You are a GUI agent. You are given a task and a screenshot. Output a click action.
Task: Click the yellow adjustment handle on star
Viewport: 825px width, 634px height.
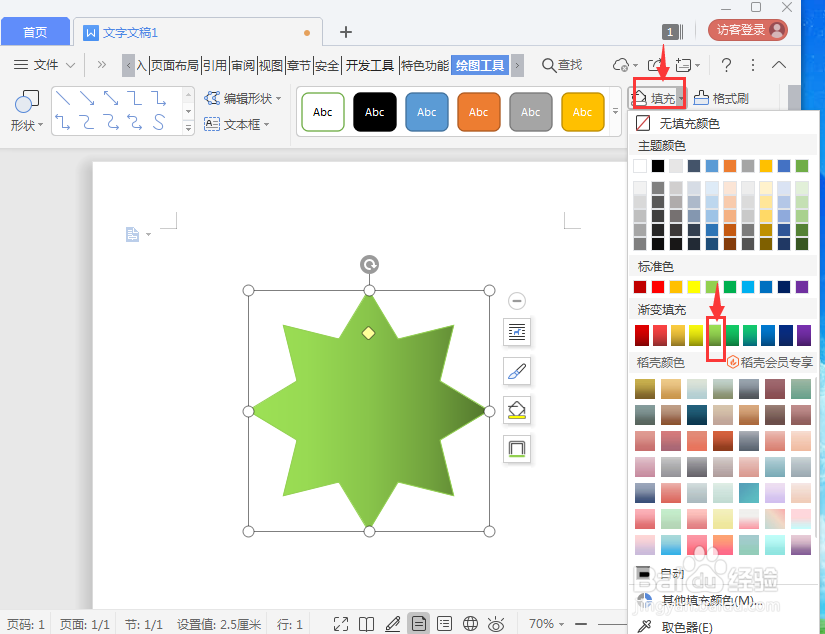tap(368, 333)
